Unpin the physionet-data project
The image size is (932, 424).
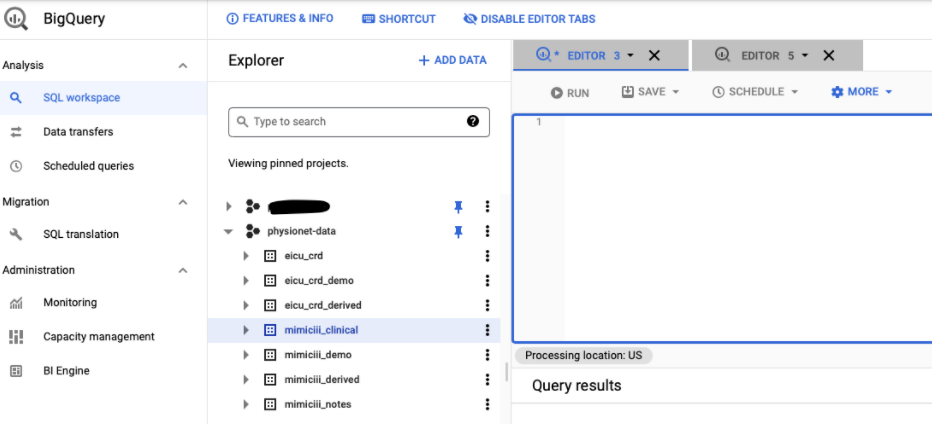(458, 231)
